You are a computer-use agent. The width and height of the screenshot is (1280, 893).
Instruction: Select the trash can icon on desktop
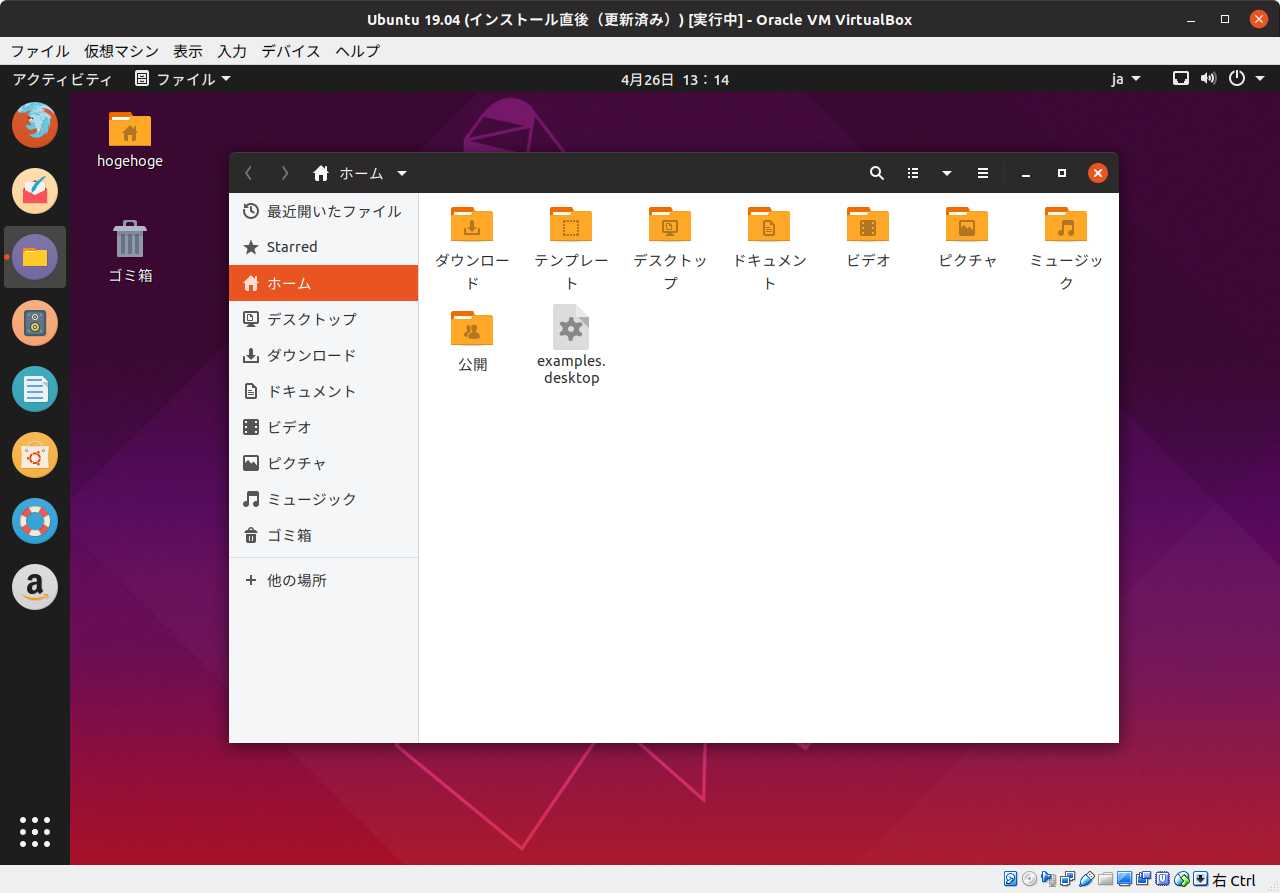130,252
